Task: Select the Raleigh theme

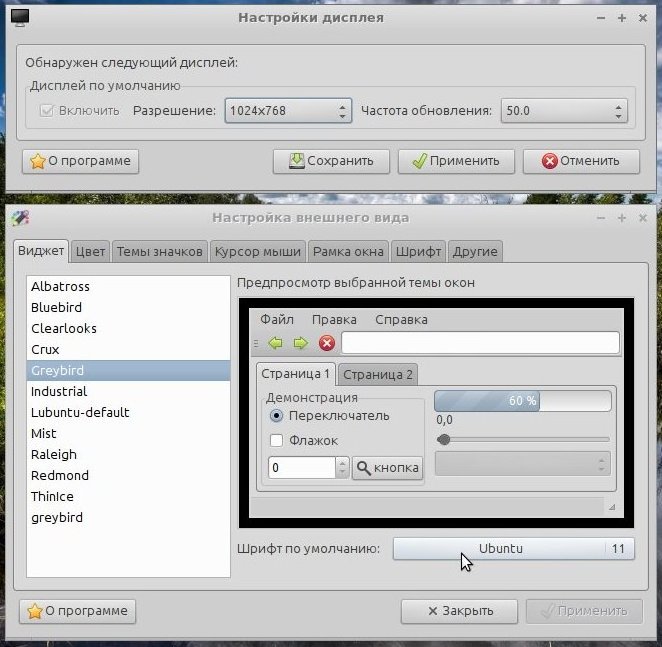Action: 128,454
